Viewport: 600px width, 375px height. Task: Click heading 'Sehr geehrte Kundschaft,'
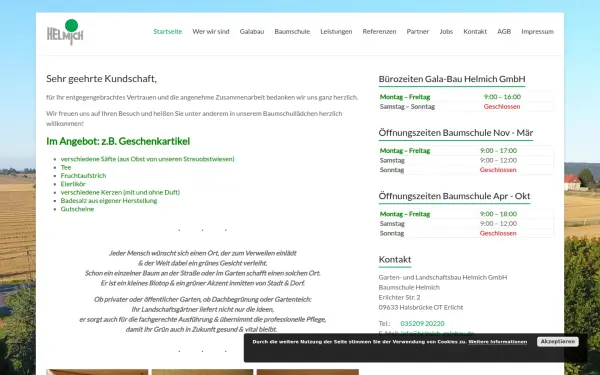[x=101, y=79]
